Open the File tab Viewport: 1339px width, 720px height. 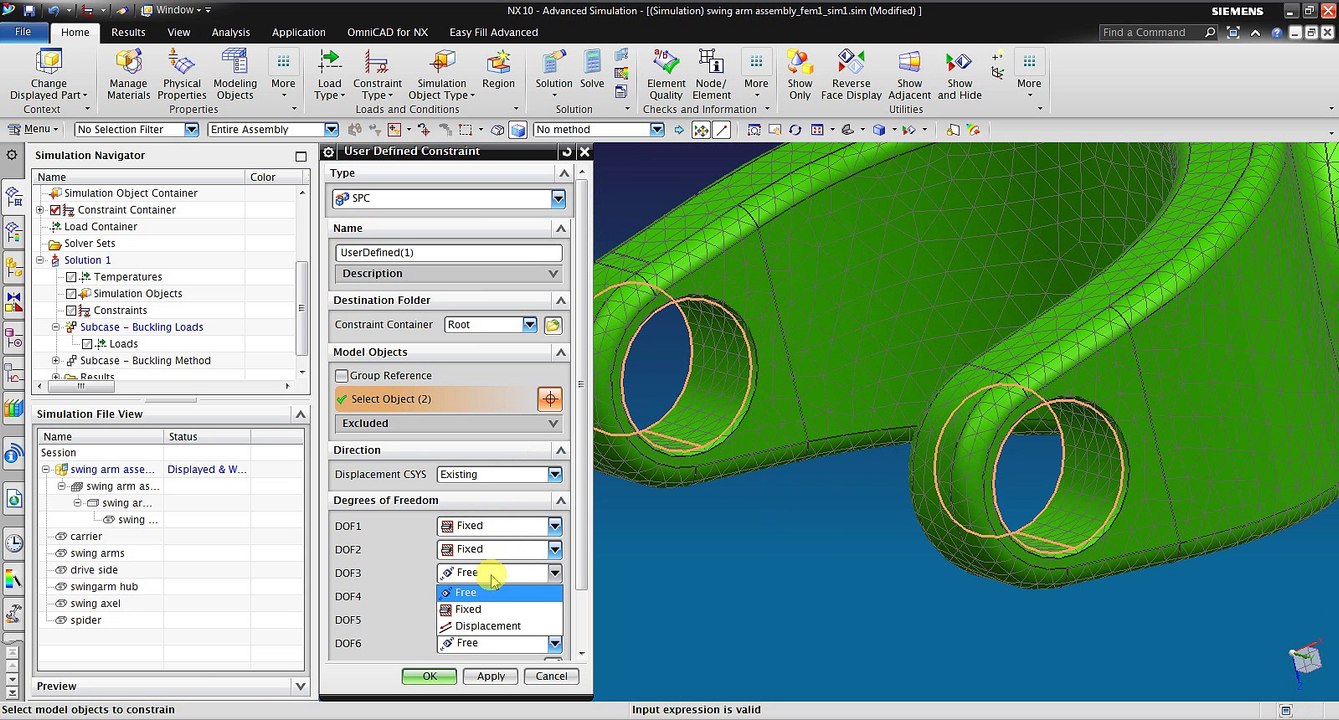(23, 32)
